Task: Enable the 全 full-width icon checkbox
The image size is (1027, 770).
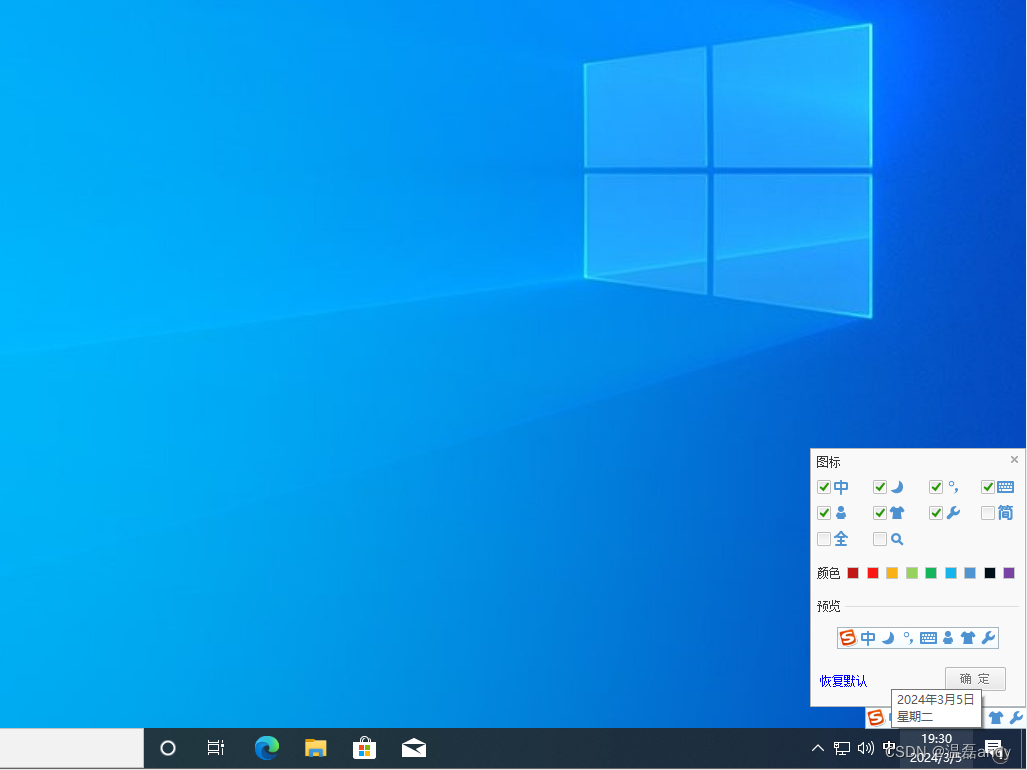Action: pos(824,539)
